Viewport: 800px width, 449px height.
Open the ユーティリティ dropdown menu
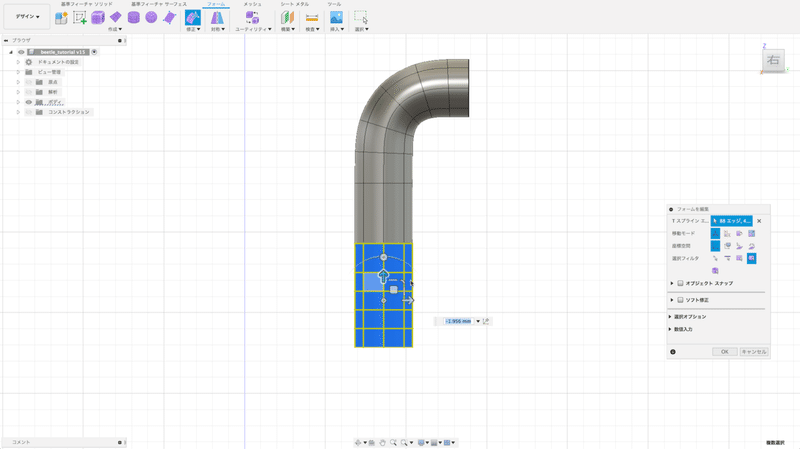pyautogui.click(x=253, y=30)
